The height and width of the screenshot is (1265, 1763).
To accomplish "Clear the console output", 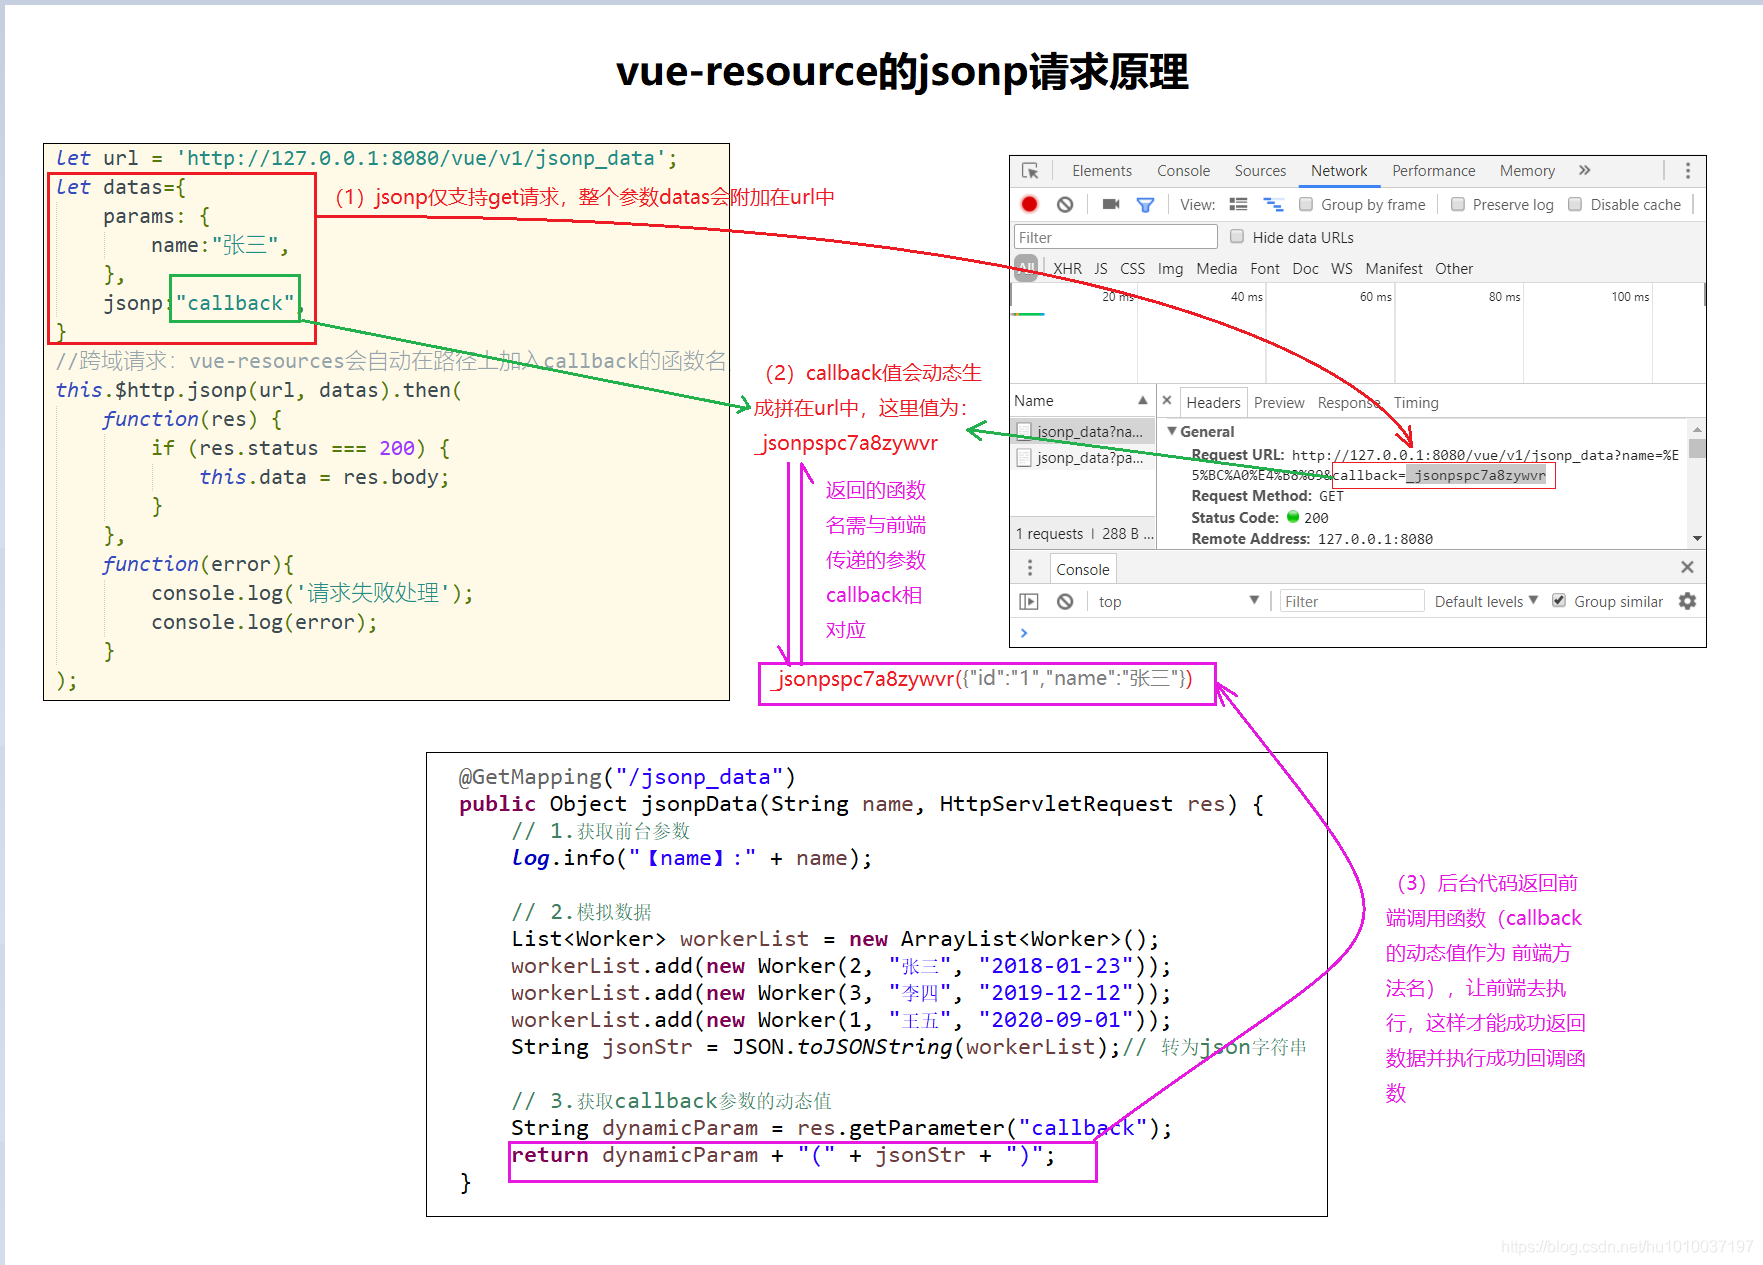I will pos(1065,601).
